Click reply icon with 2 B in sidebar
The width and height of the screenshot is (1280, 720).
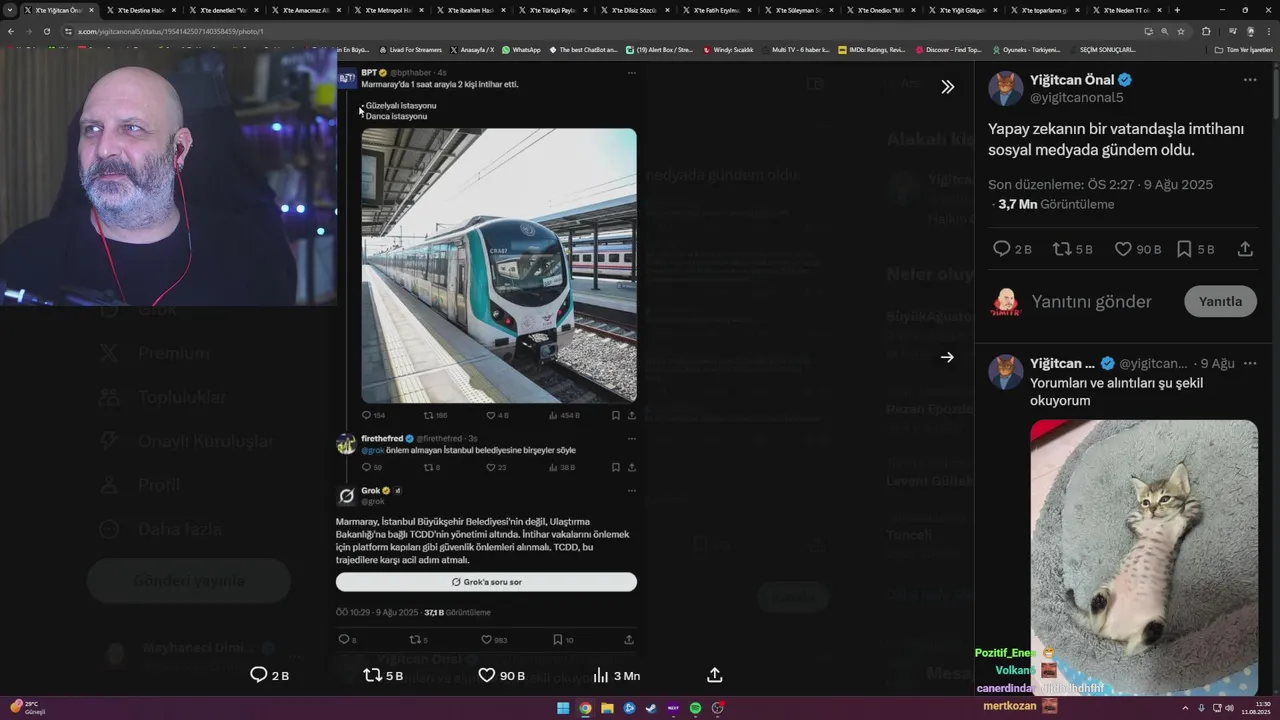[x=1011, y=249]
